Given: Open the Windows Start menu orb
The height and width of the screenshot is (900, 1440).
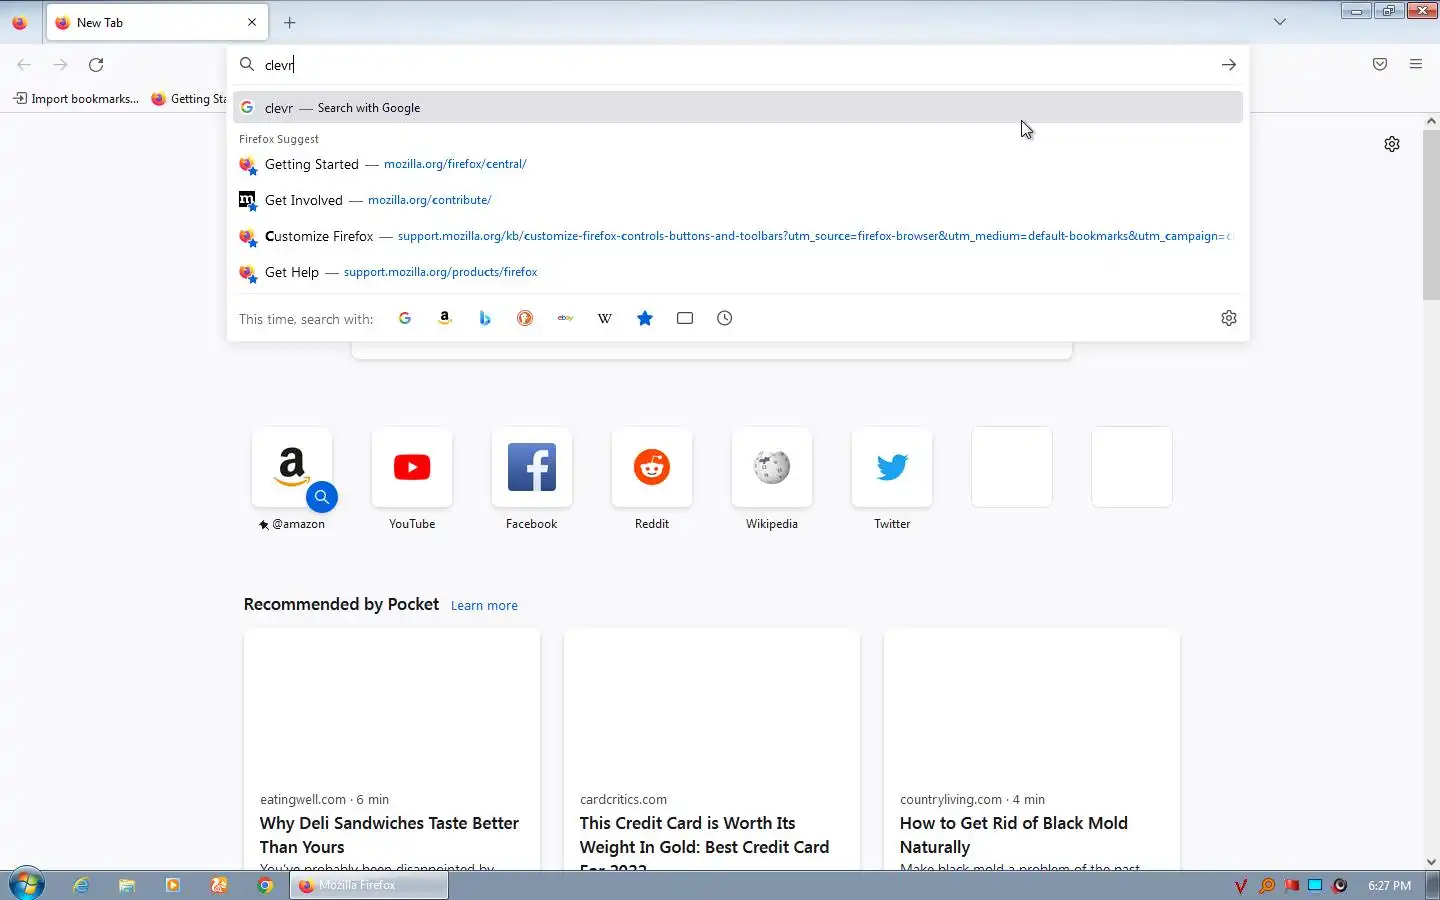Looking at the screenshot, I should [x=27, y=885].
